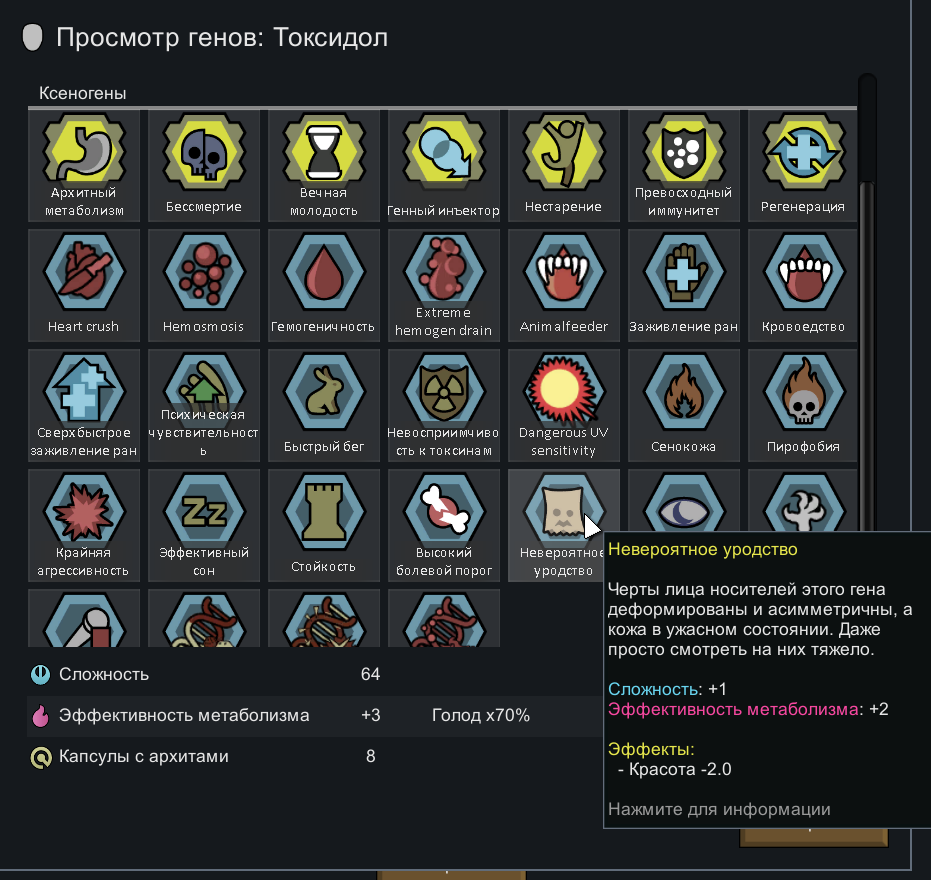This screenshot has width=931, height=880.
Task: Open the Вечная молодость hourglass gene
Action: click(324, 166)
